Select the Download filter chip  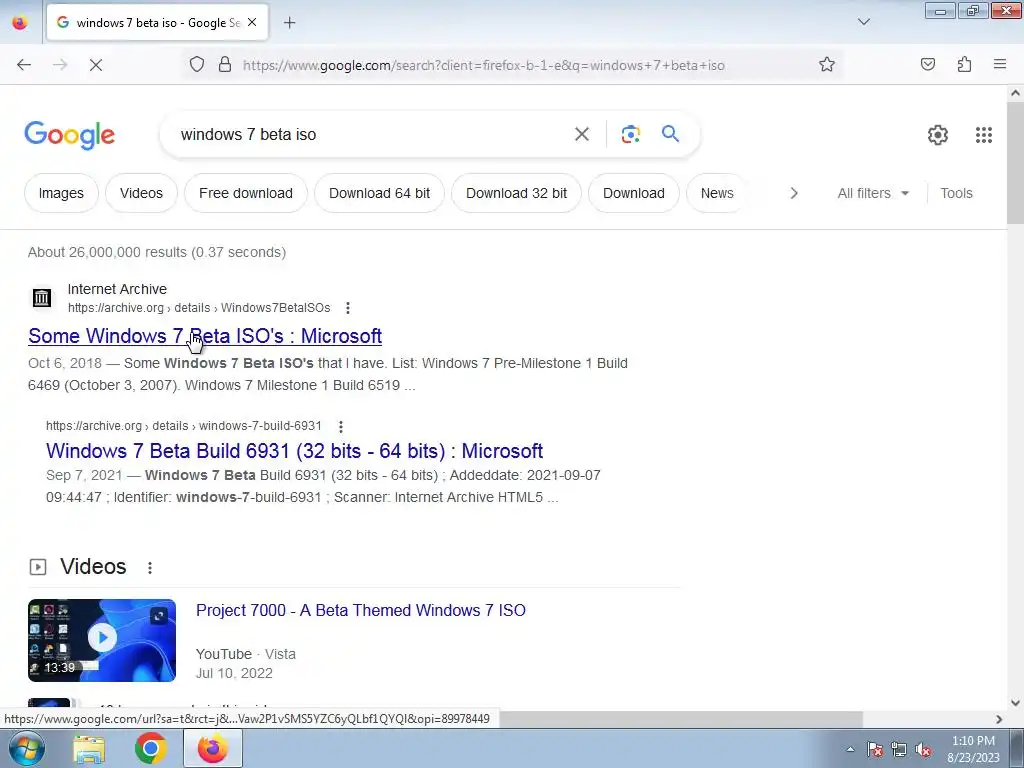[633, 193]
